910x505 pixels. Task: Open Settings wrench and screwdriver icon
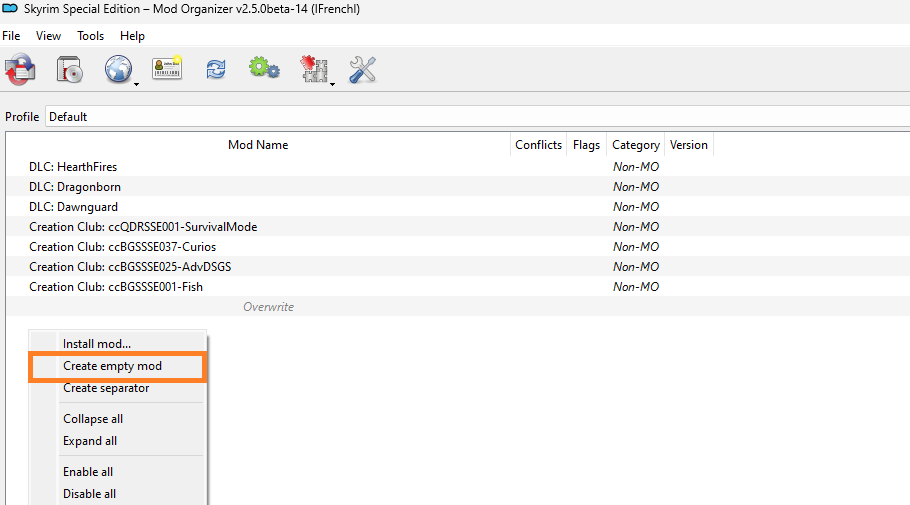point(363,70)
